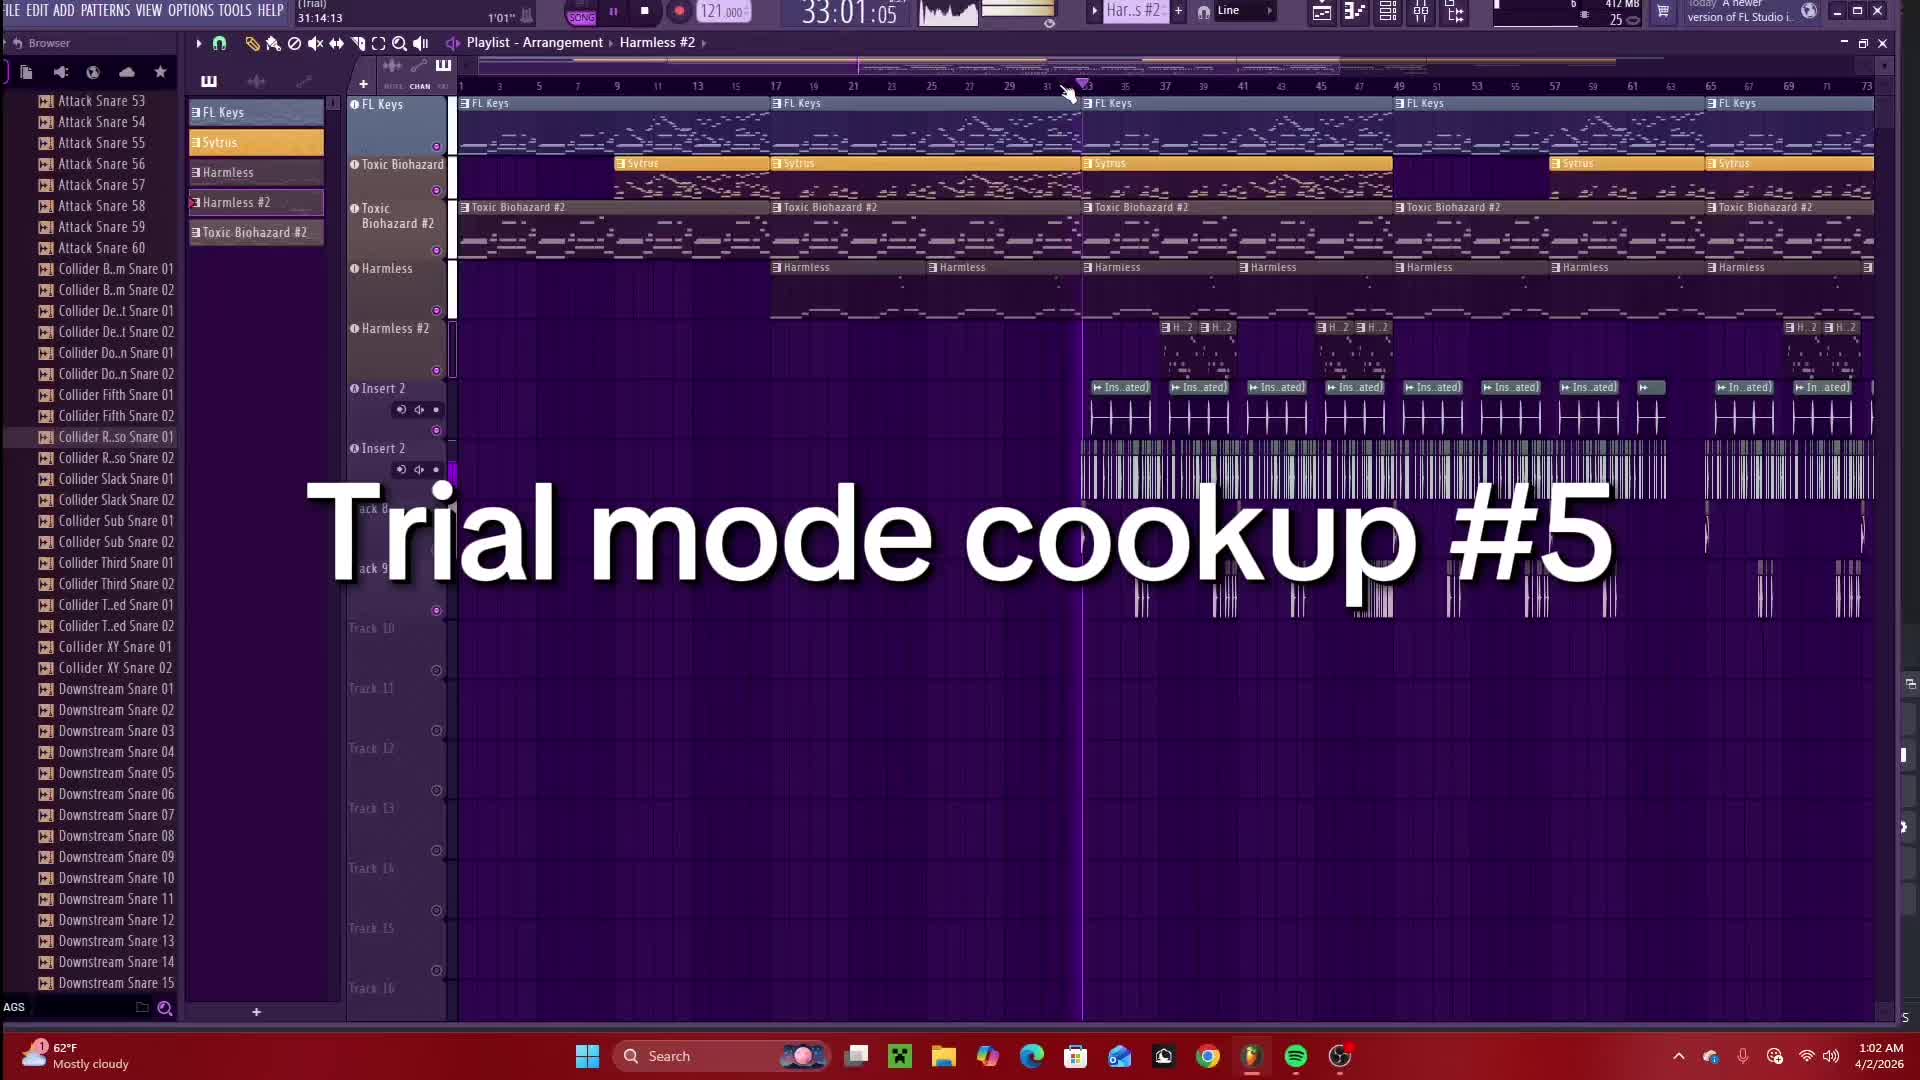Screen dimensions: 1920x1080
Task: Select the Zoom tool in playlist toolbar
Action: pos(399,43)
